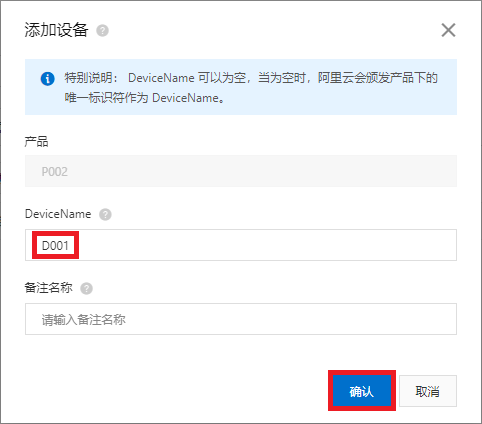Click the help icon beside 添加设备 title

(x=102, y=31)
